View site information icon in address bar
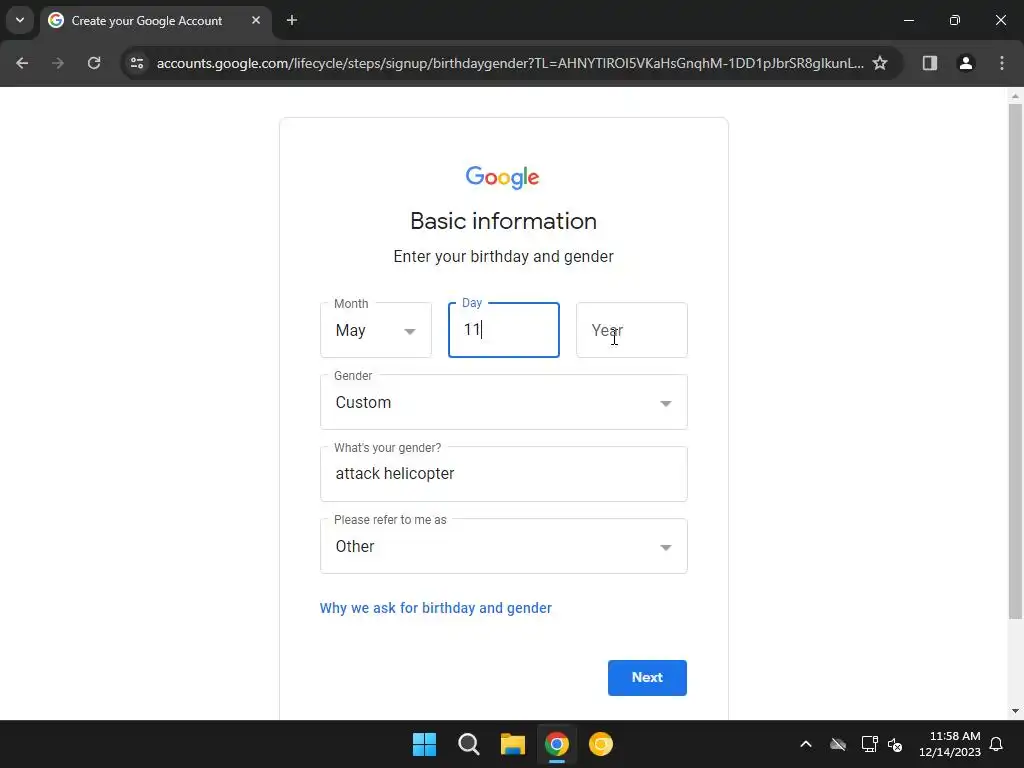 point(137,63)
